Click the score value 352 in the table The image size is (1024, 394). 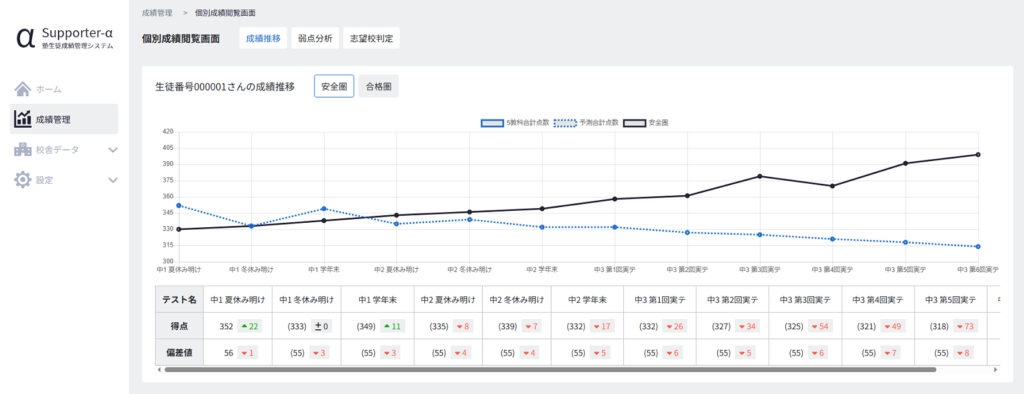click(x=227, y=327)
